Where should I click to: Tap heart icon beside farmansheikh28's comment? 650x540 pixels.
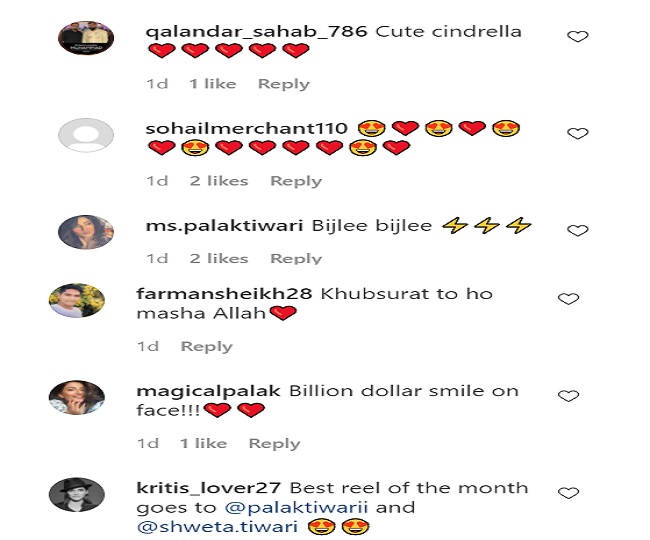(568, 299)
